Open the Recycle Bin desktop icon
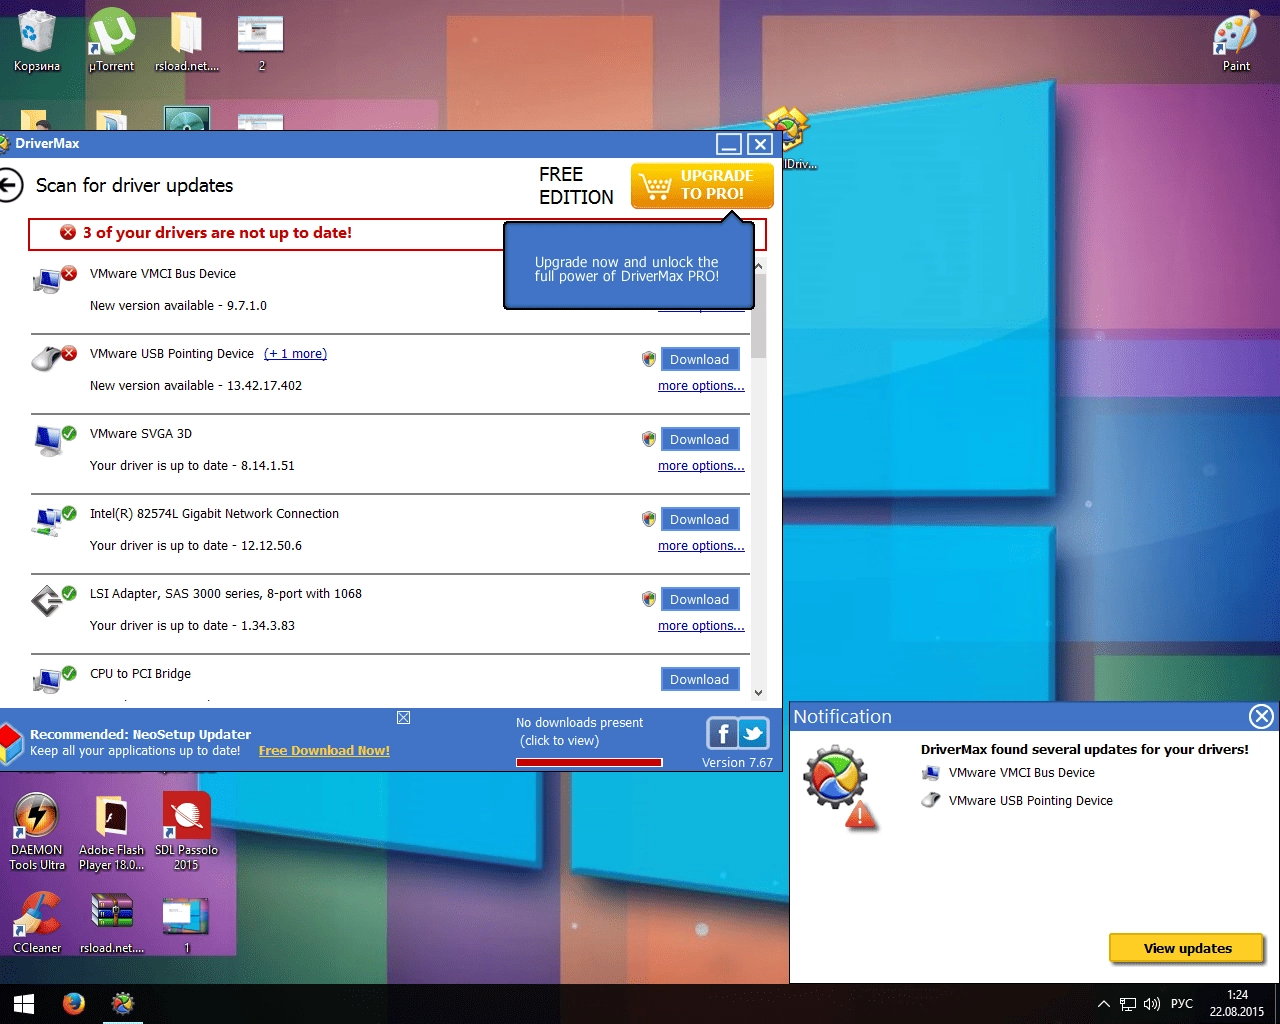The image size is (1280, 1024). click(37, 41)
